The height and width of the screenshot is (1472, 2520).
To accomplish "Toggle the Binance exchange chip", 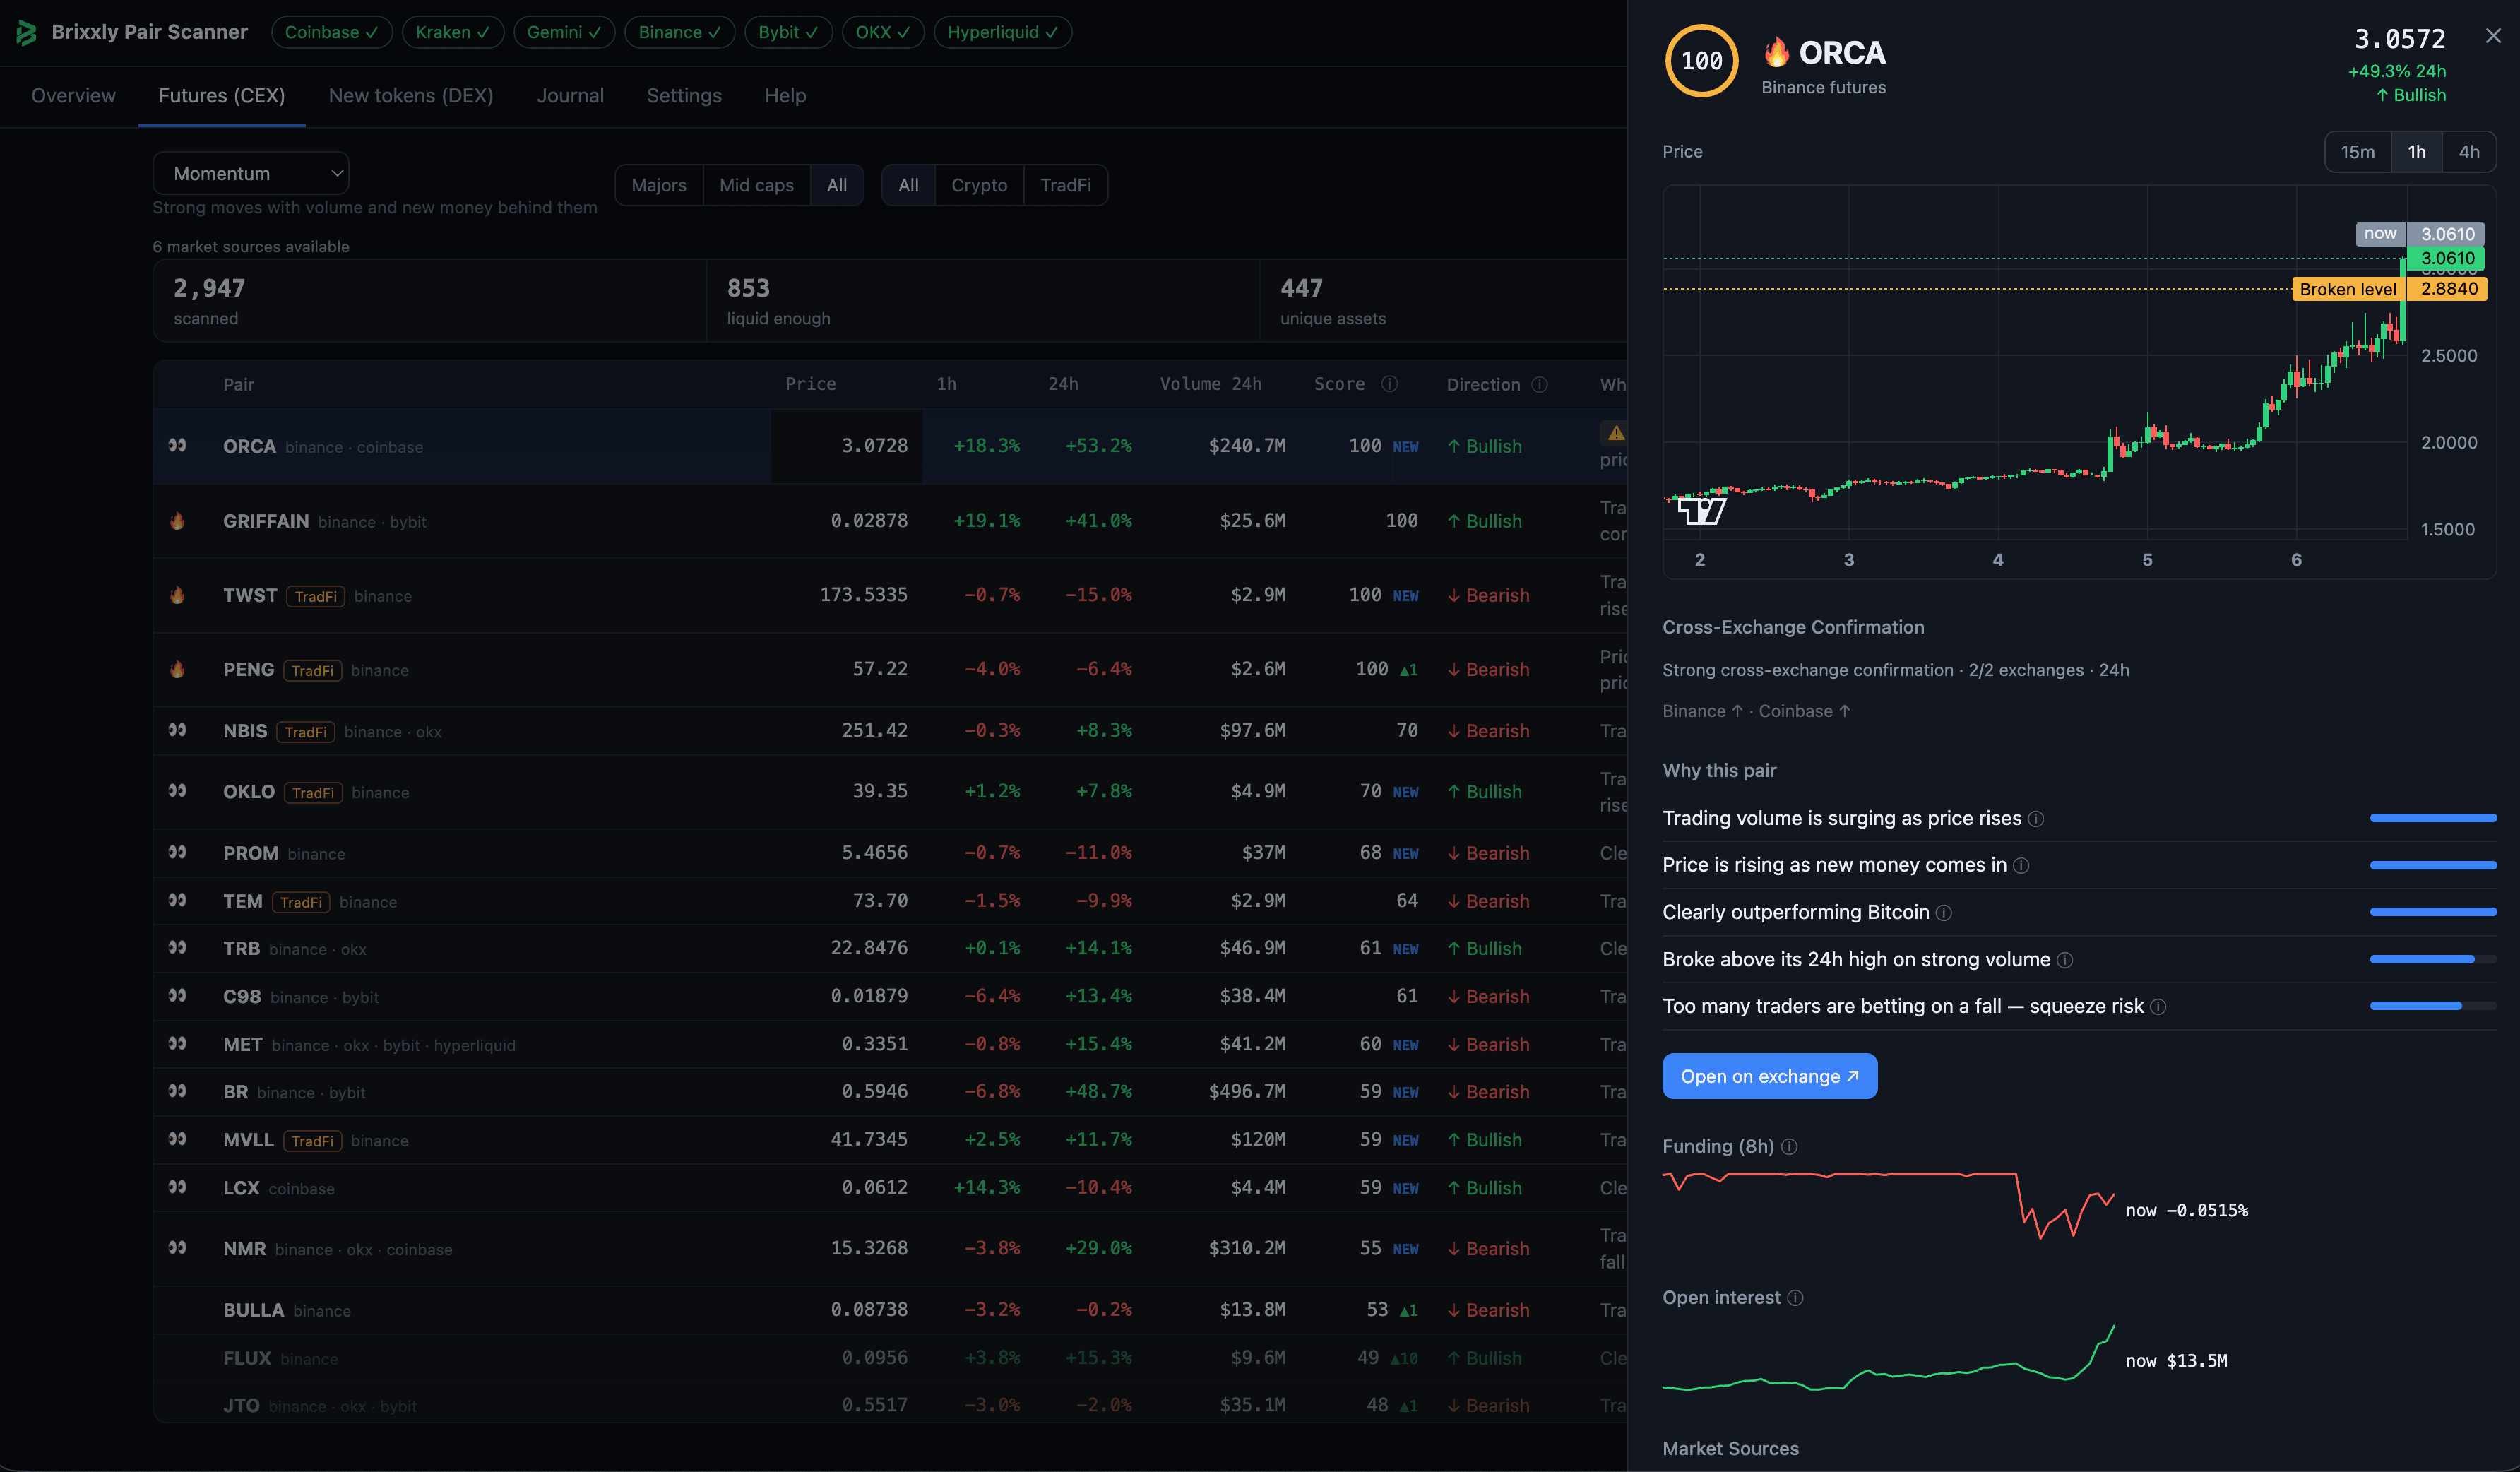I will coord(679,32).
